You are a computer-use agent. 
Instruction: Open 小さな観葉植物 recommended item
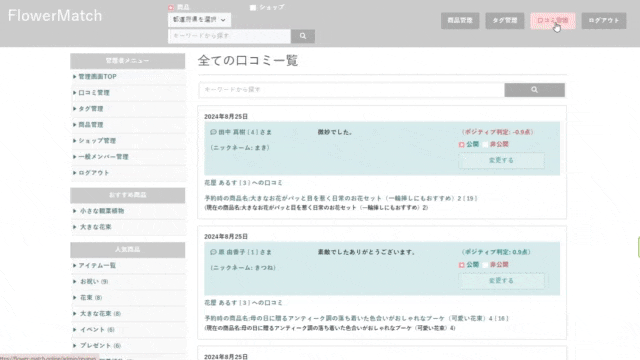tap(102, 211)
